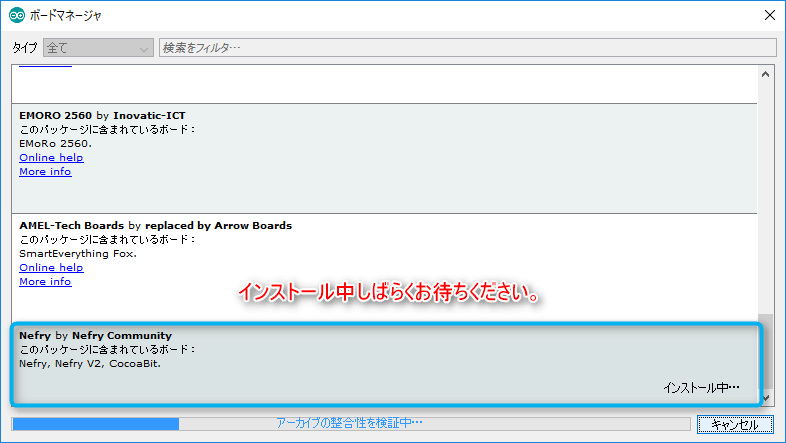Click the installation progress bar
This screenshot has width=786, height=443.
[351, 424]
